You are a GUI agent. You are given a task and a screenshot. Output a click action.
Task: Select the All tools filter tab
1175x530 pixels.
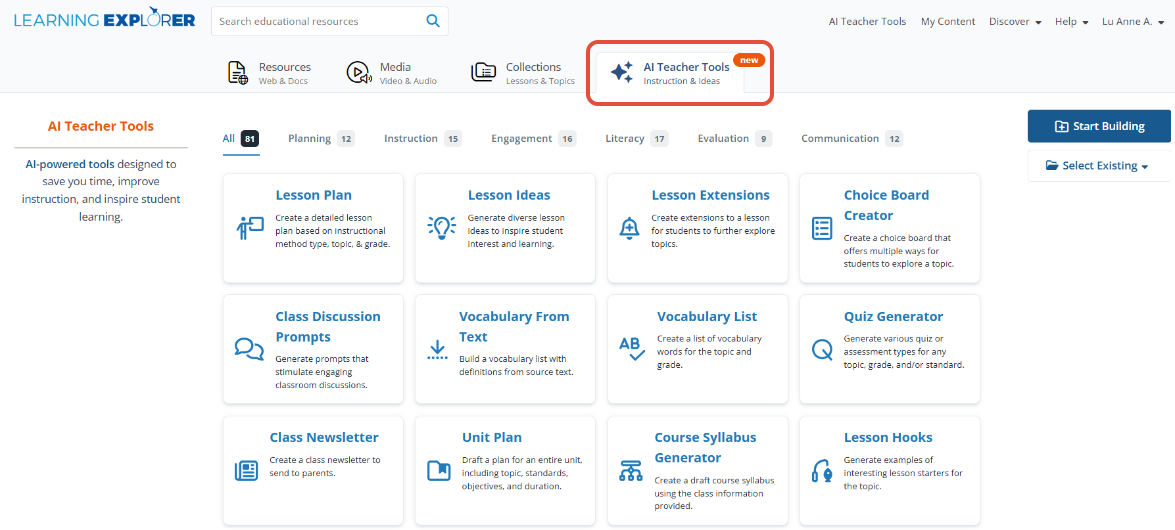tap(241, 139)
